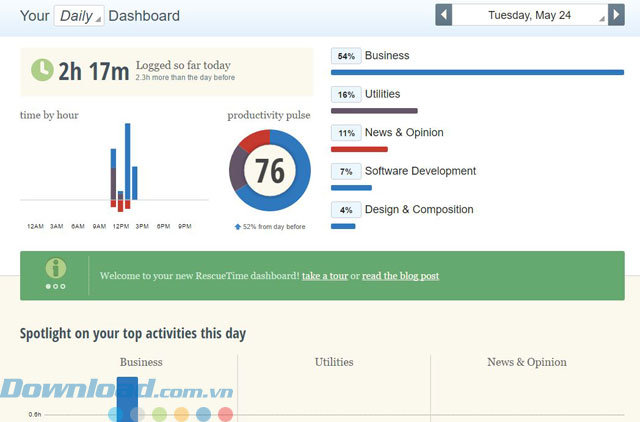This screenshot has height=422, width=640.
Task: Click the green clock icon beside logged time
Action: [x=42, y=70]
